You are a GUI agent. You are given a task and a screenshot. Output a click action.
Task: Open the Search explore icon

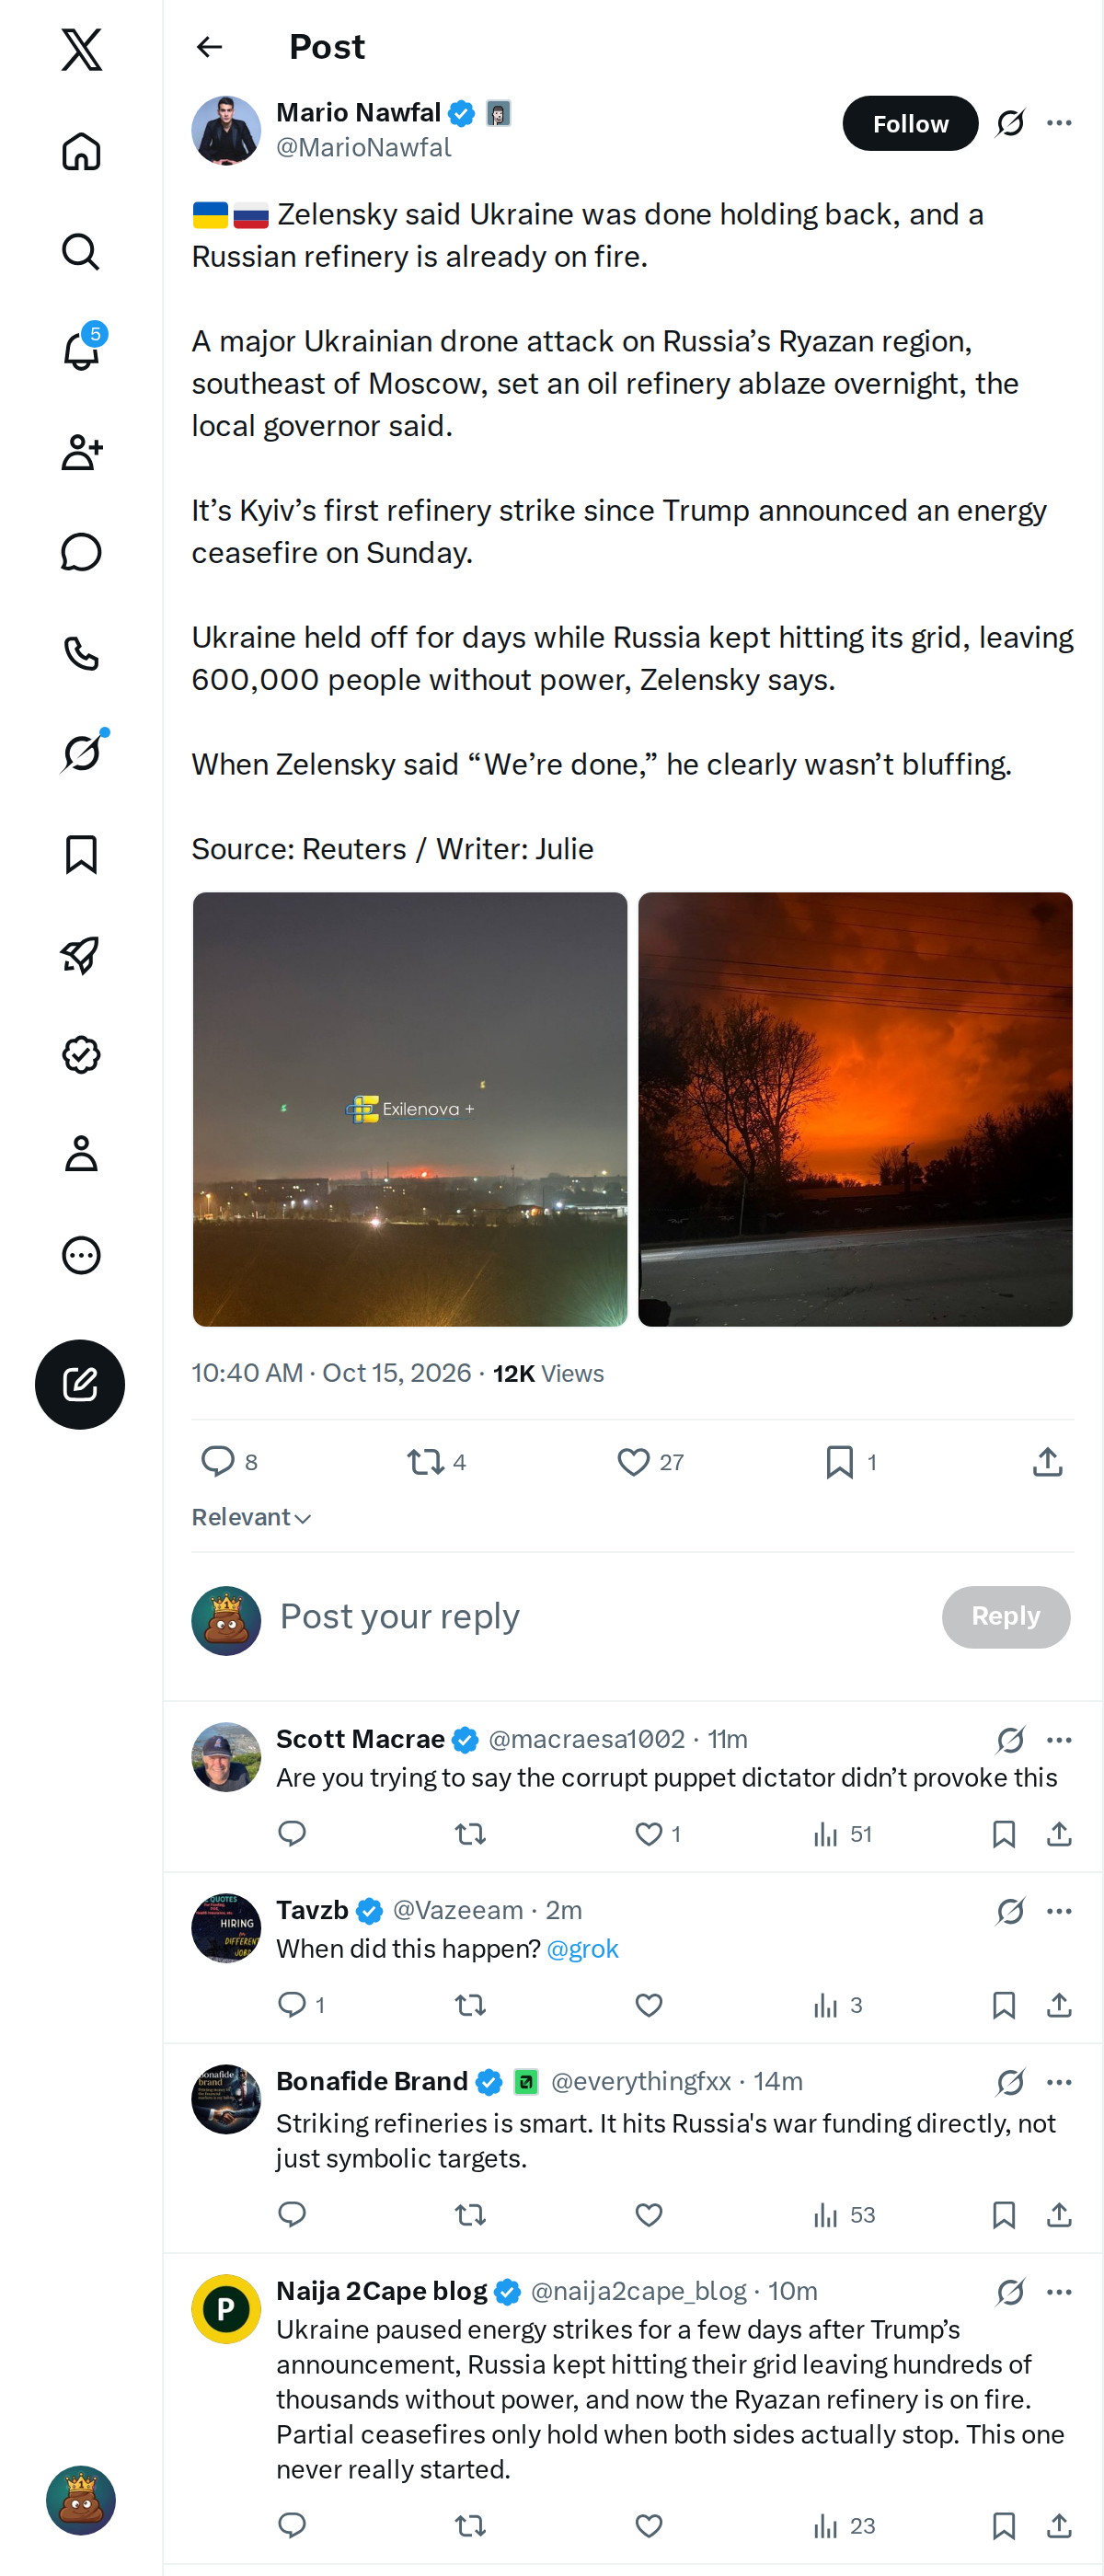coord(81,251)
